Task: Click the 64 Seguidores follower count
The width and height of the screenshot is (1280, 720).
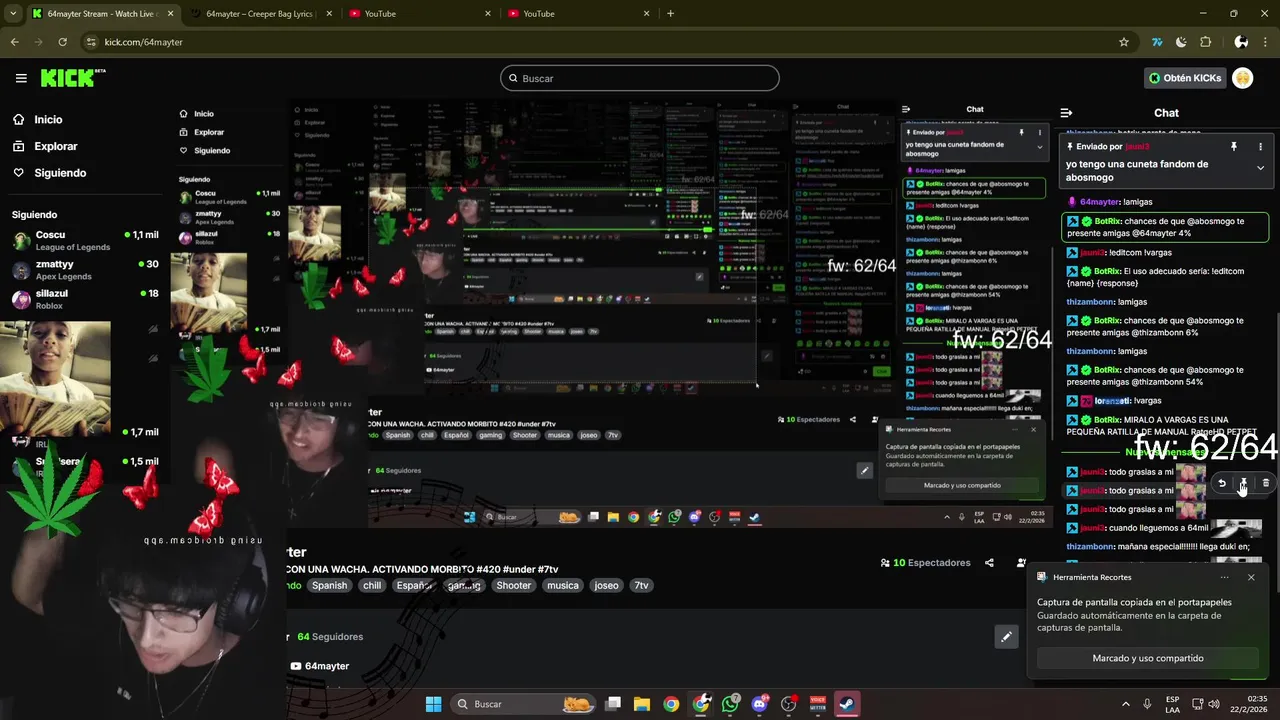Action: click(330, 637)
